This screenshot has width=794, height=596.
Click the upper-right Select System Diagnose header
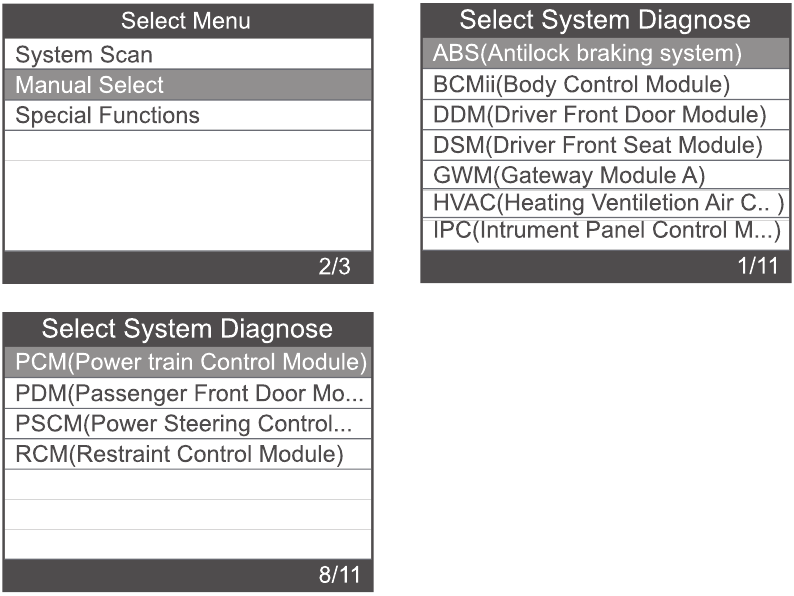pos(606,20)
